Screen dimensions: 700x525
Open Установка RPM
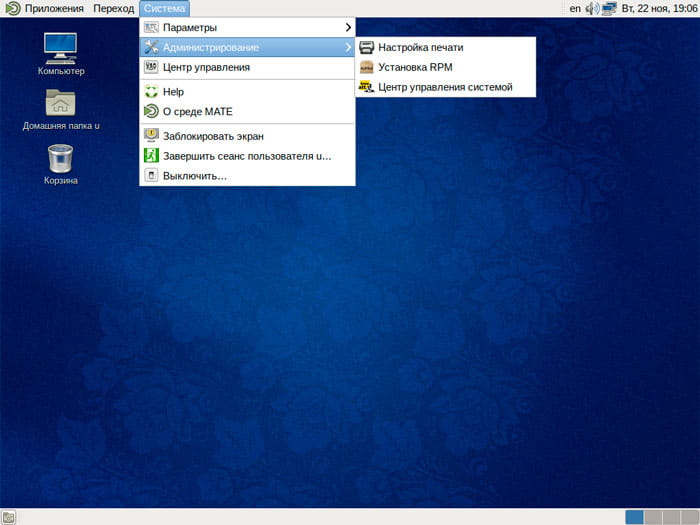[x=446, y=67]
